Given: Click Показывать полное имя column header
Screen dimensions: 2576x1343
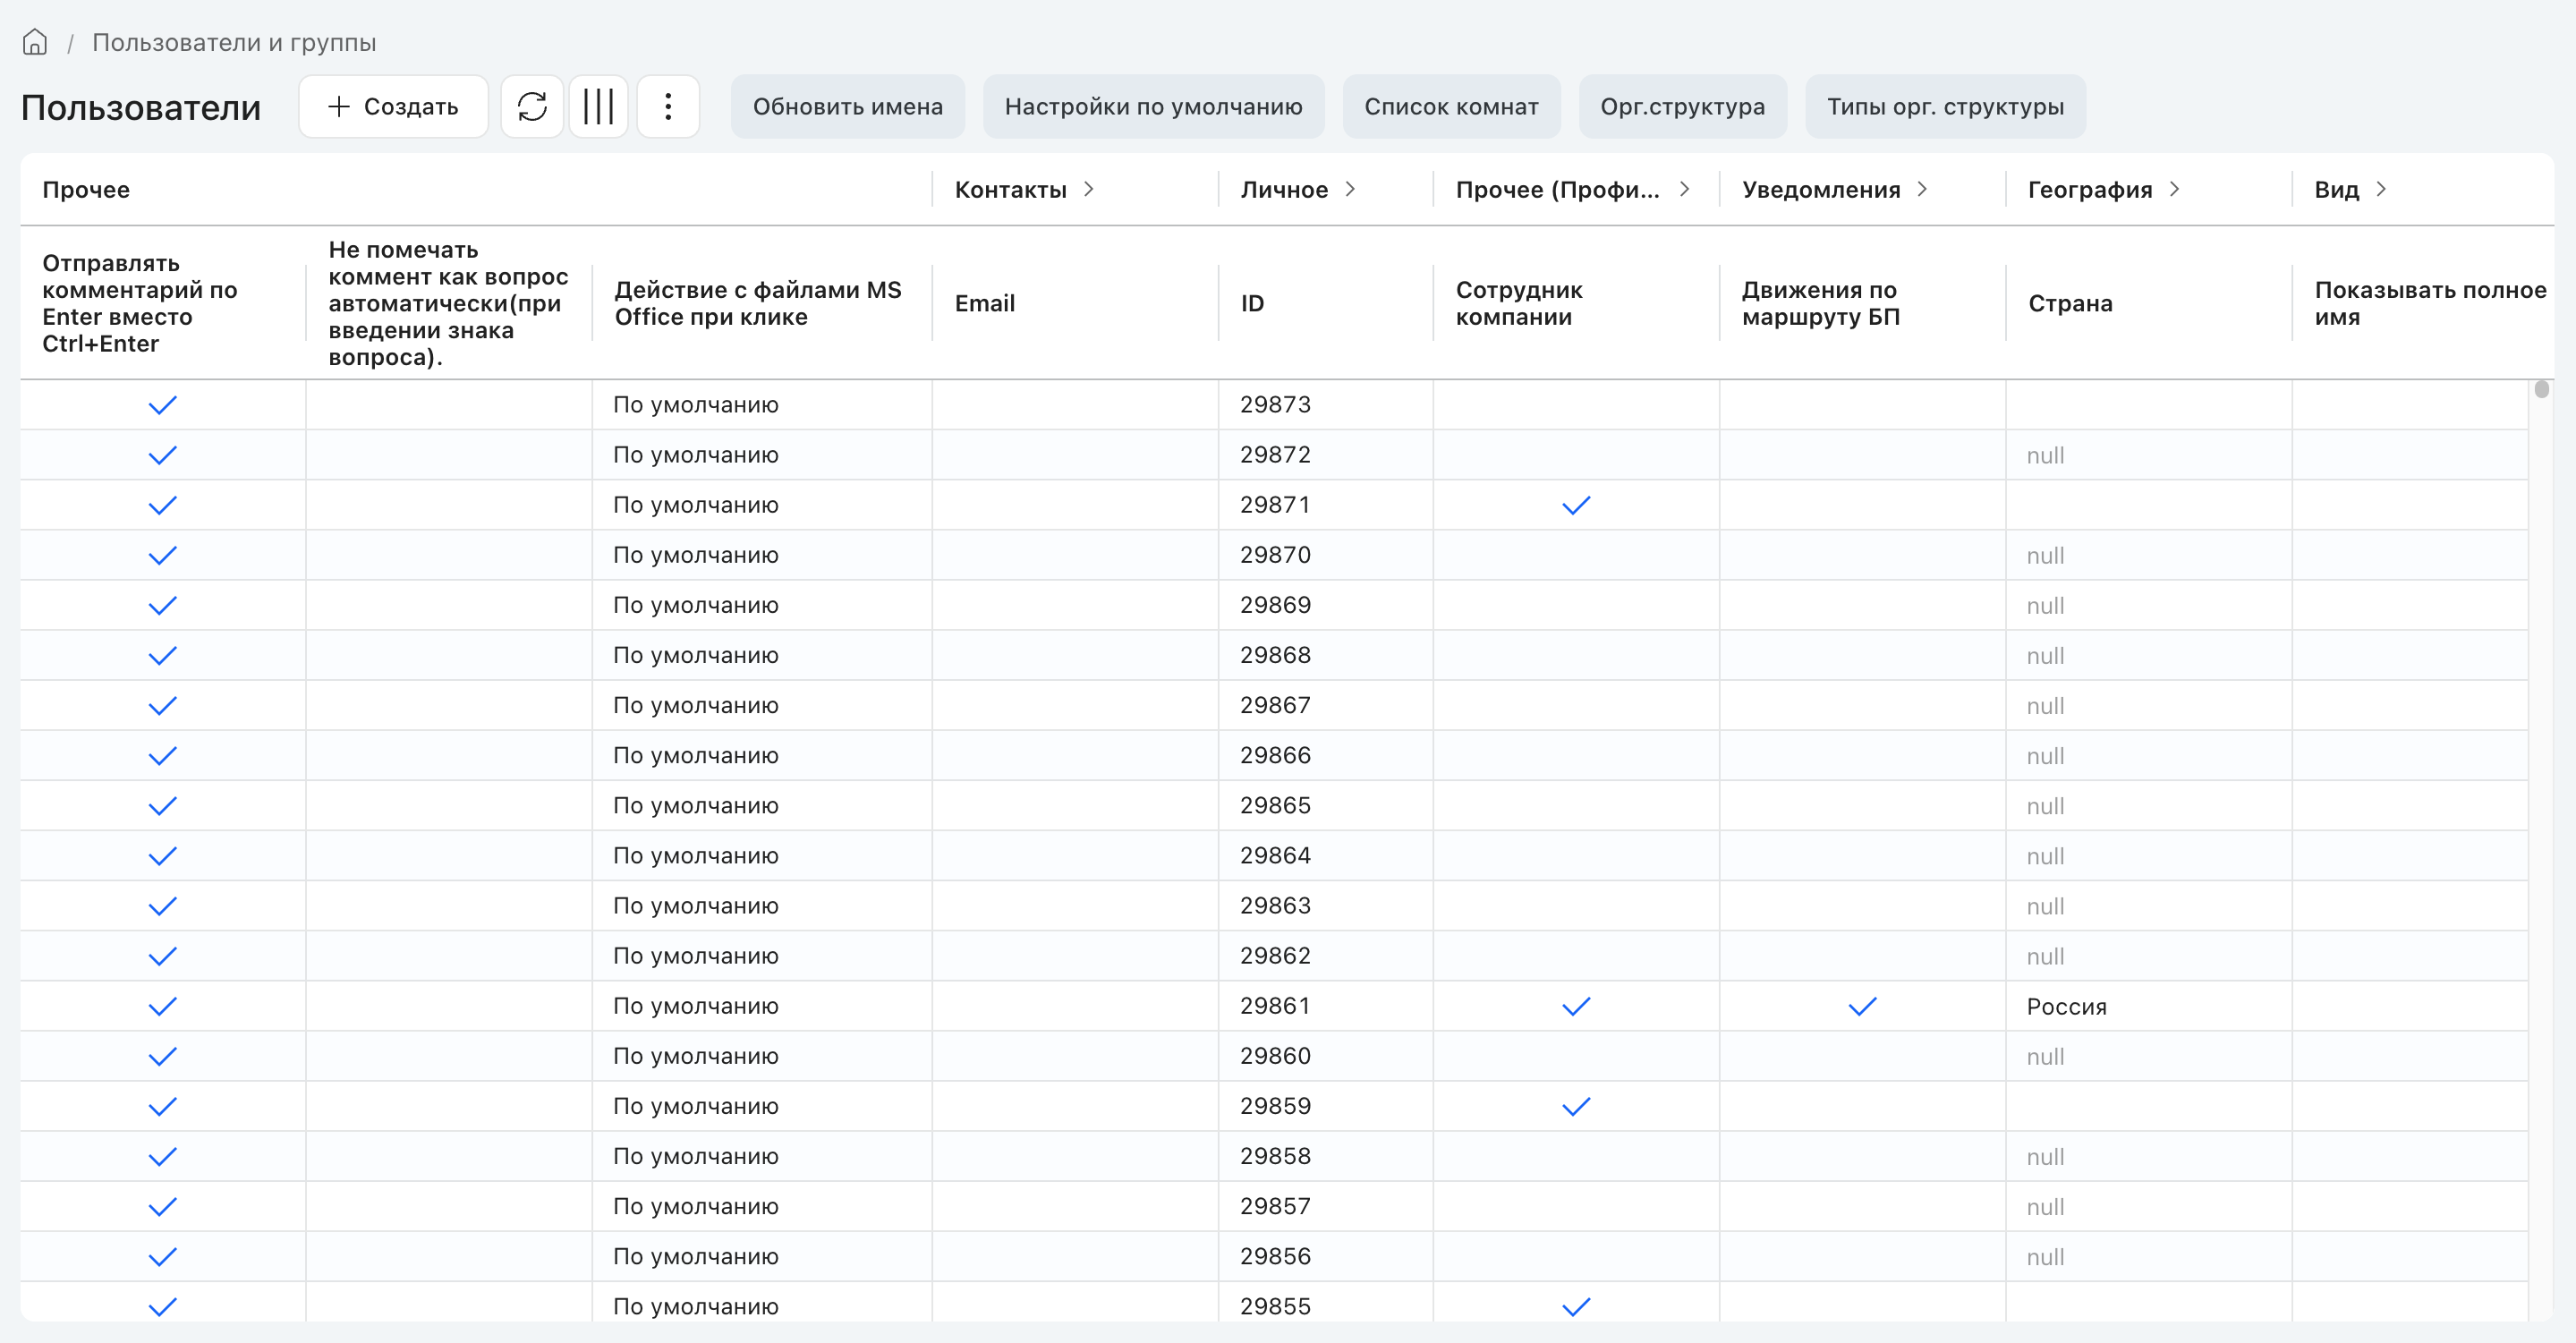Looking at the screenshot, I should (2430, 303).
